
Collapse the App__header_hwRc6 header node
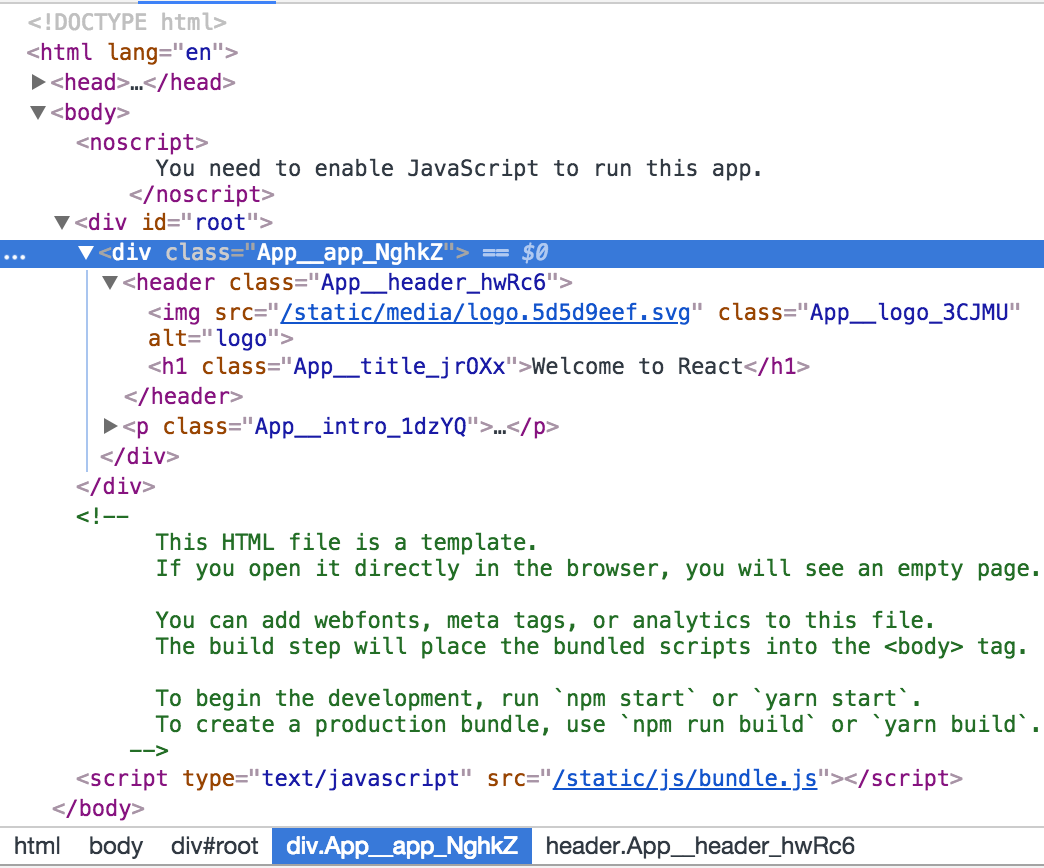point(110,282)
